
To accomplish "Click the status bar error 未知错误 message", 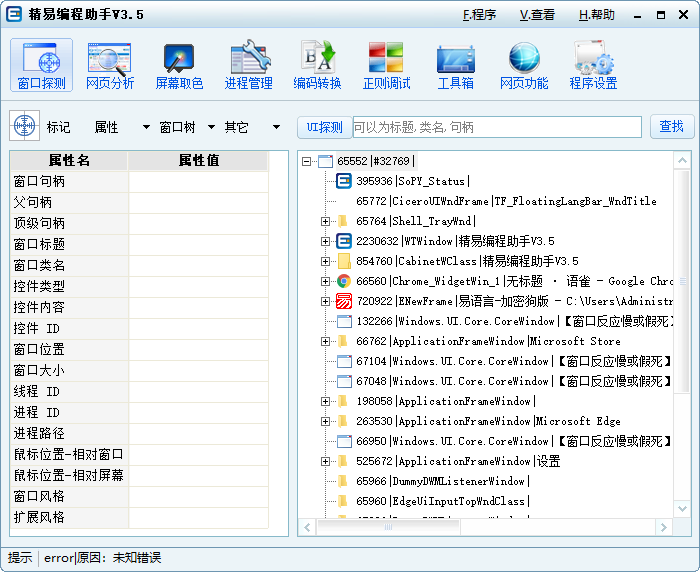I will pyautogui.click(x=103, y=558).
